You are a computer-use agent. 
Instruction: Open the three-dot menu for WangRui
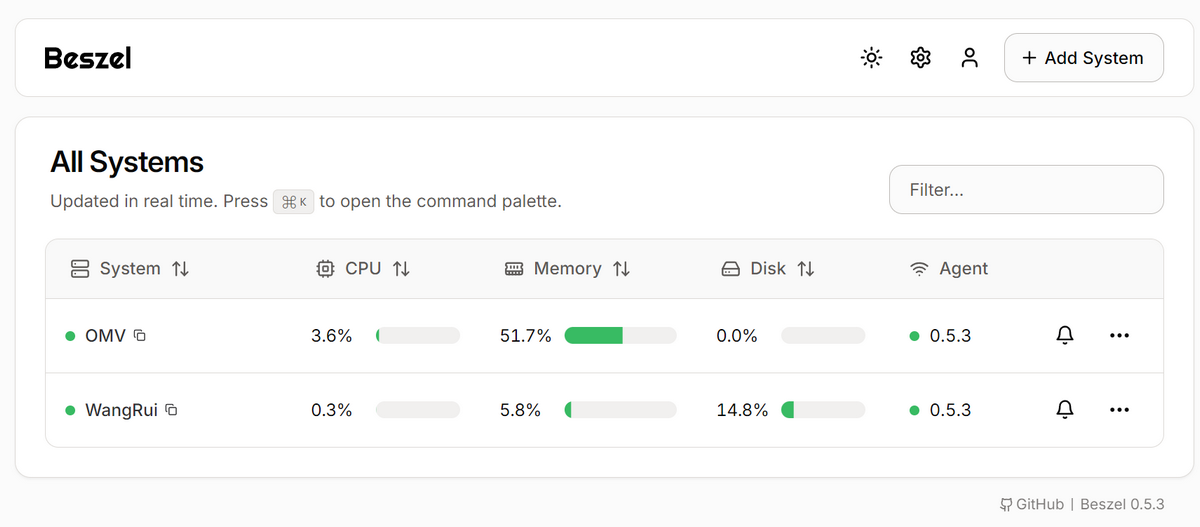tap(1119, 410)
